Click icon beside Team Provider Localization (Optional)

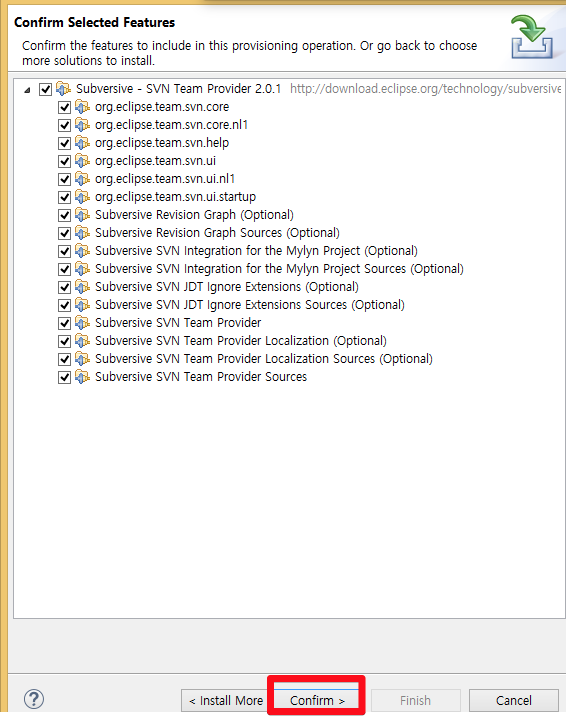(82, 340)
